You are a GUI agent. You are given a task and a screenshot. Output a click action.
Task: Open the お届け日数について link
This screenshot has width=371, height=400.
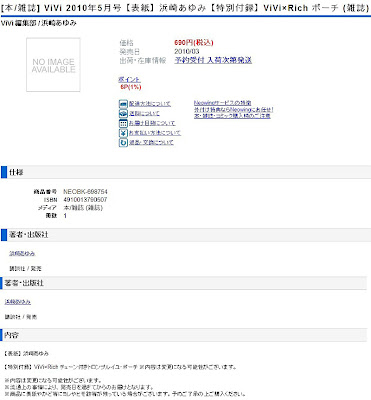pos(152,123)
